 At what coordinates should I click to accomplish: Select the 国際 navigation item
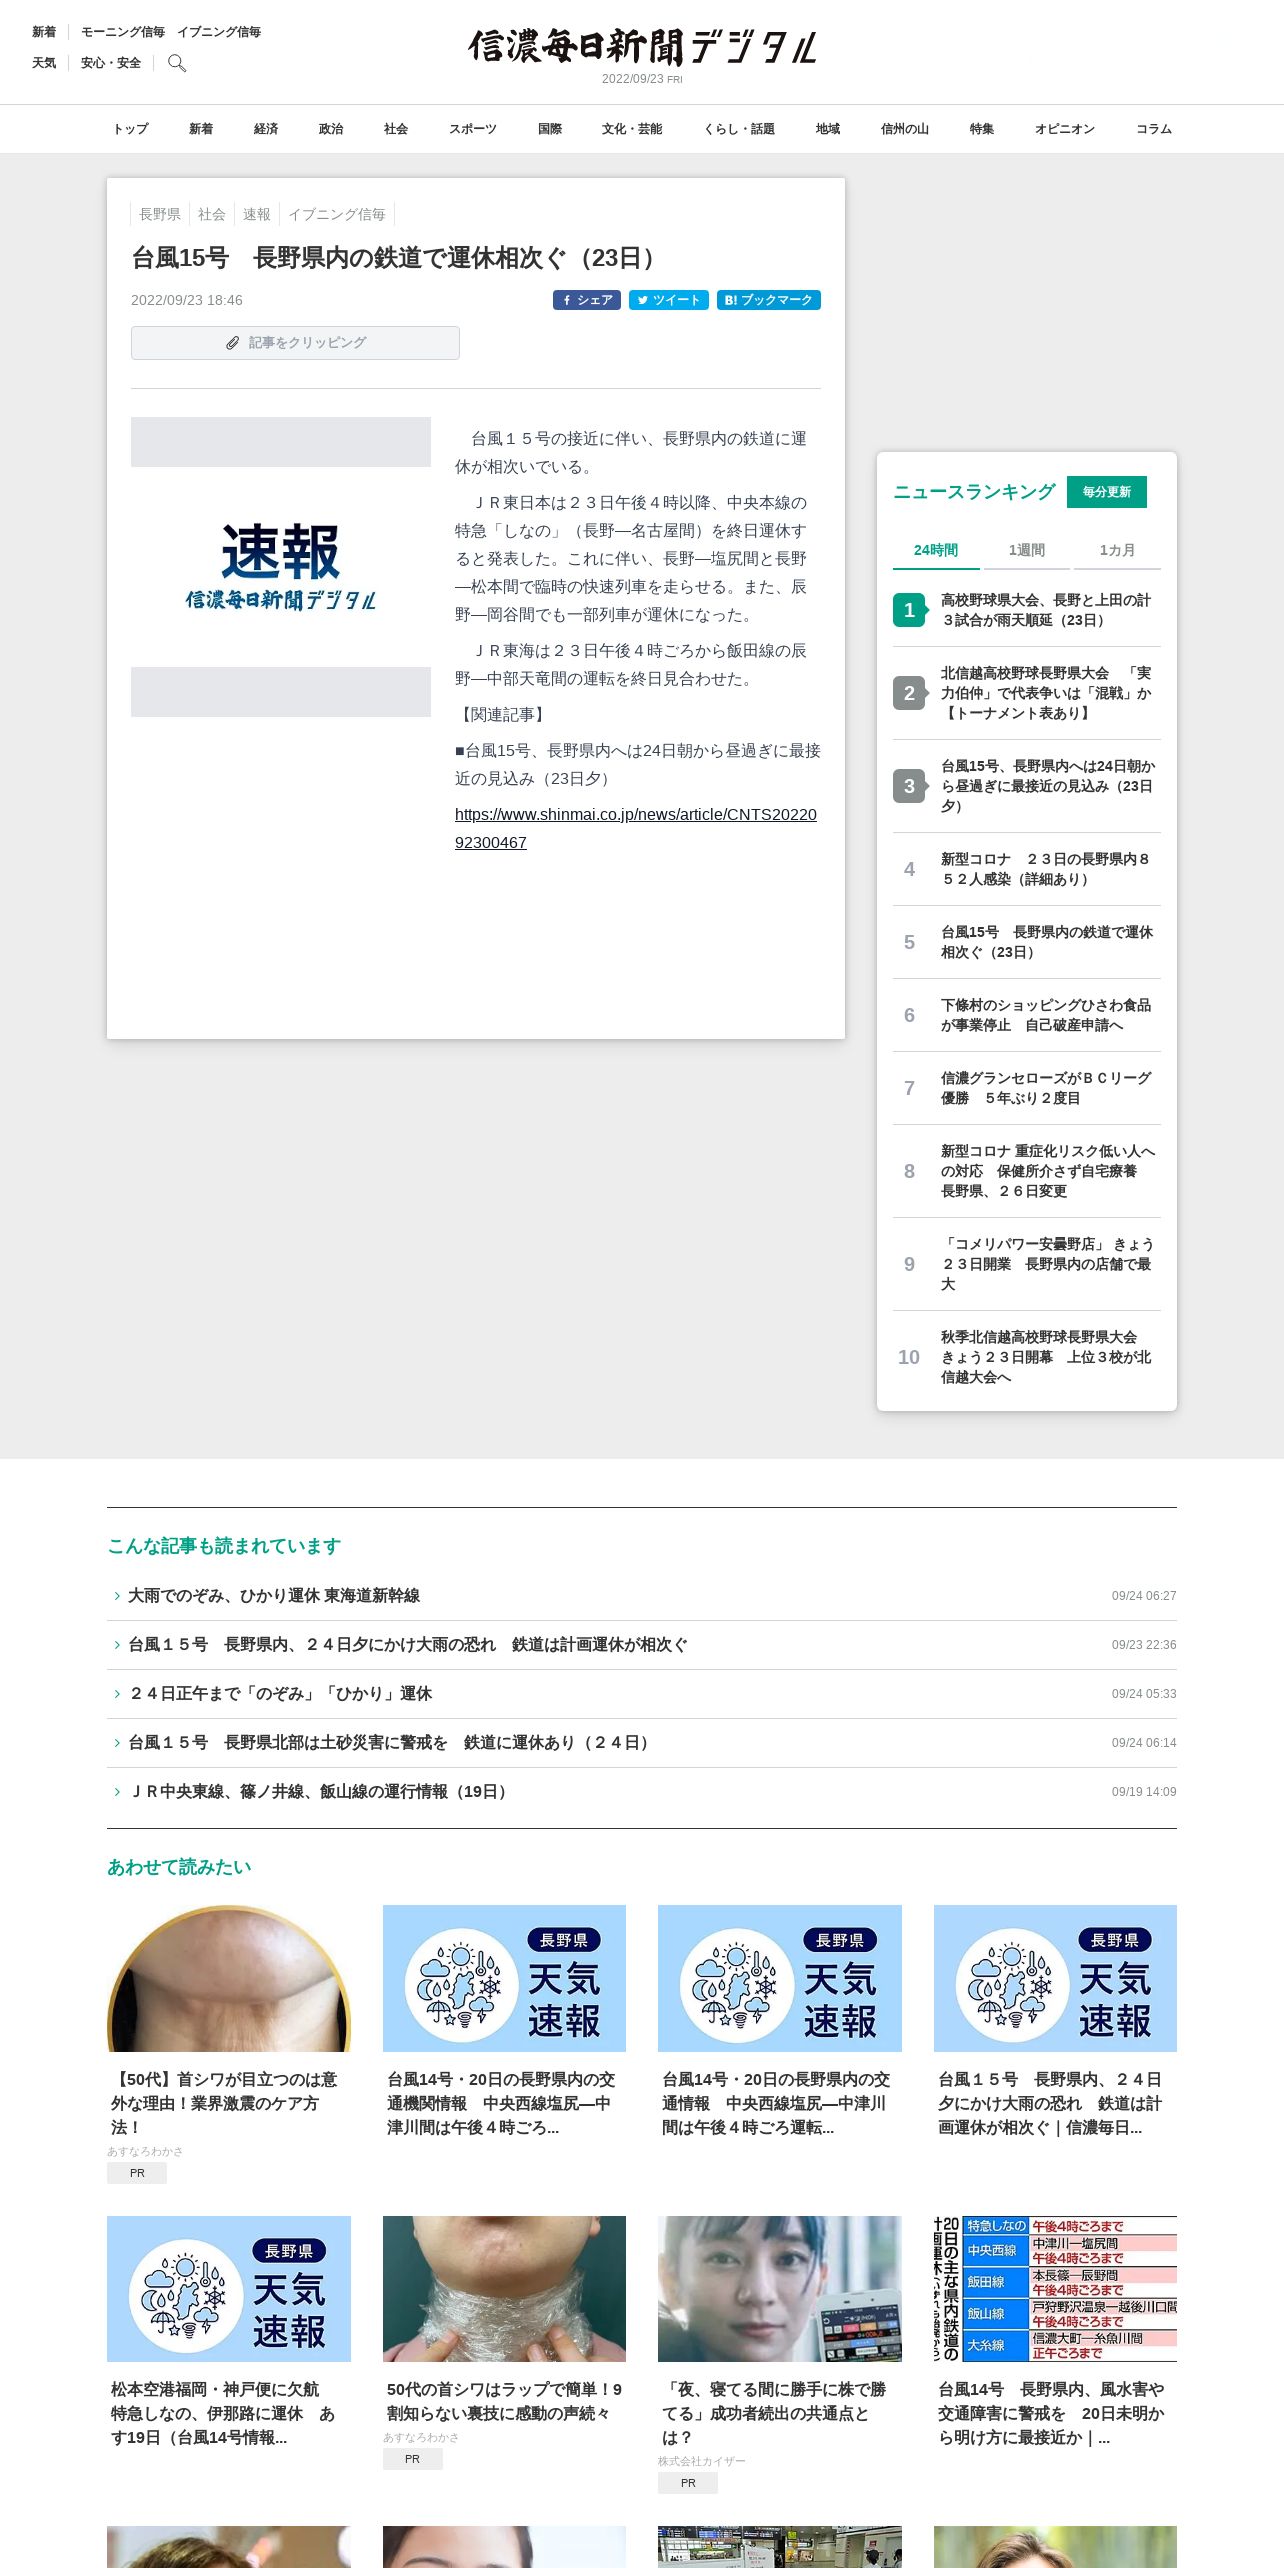point(550,129)
